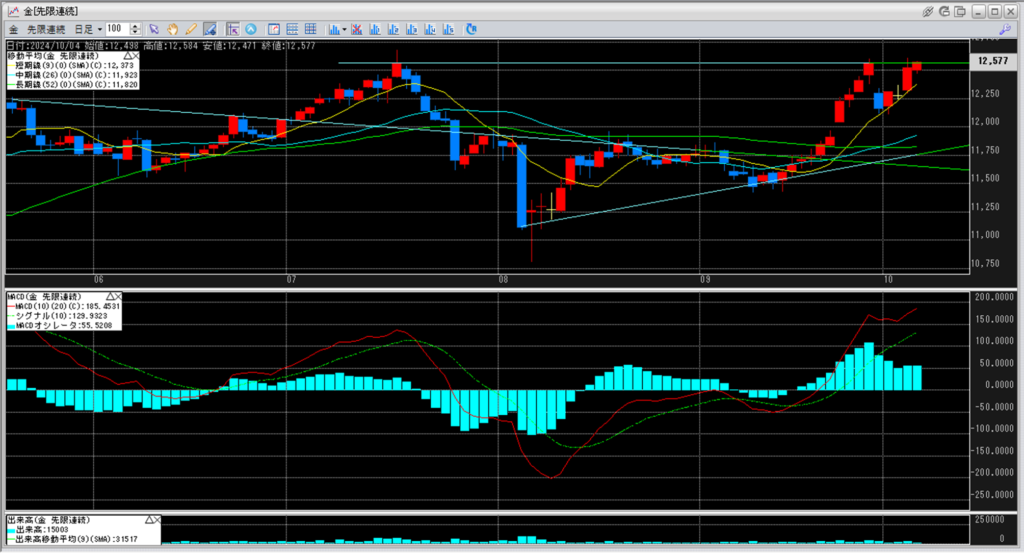Image resolution: width=1024 pixels, height=553 pixels.
Task: Choose the pencil drawing tool
Action: click(x=190, y=29)
